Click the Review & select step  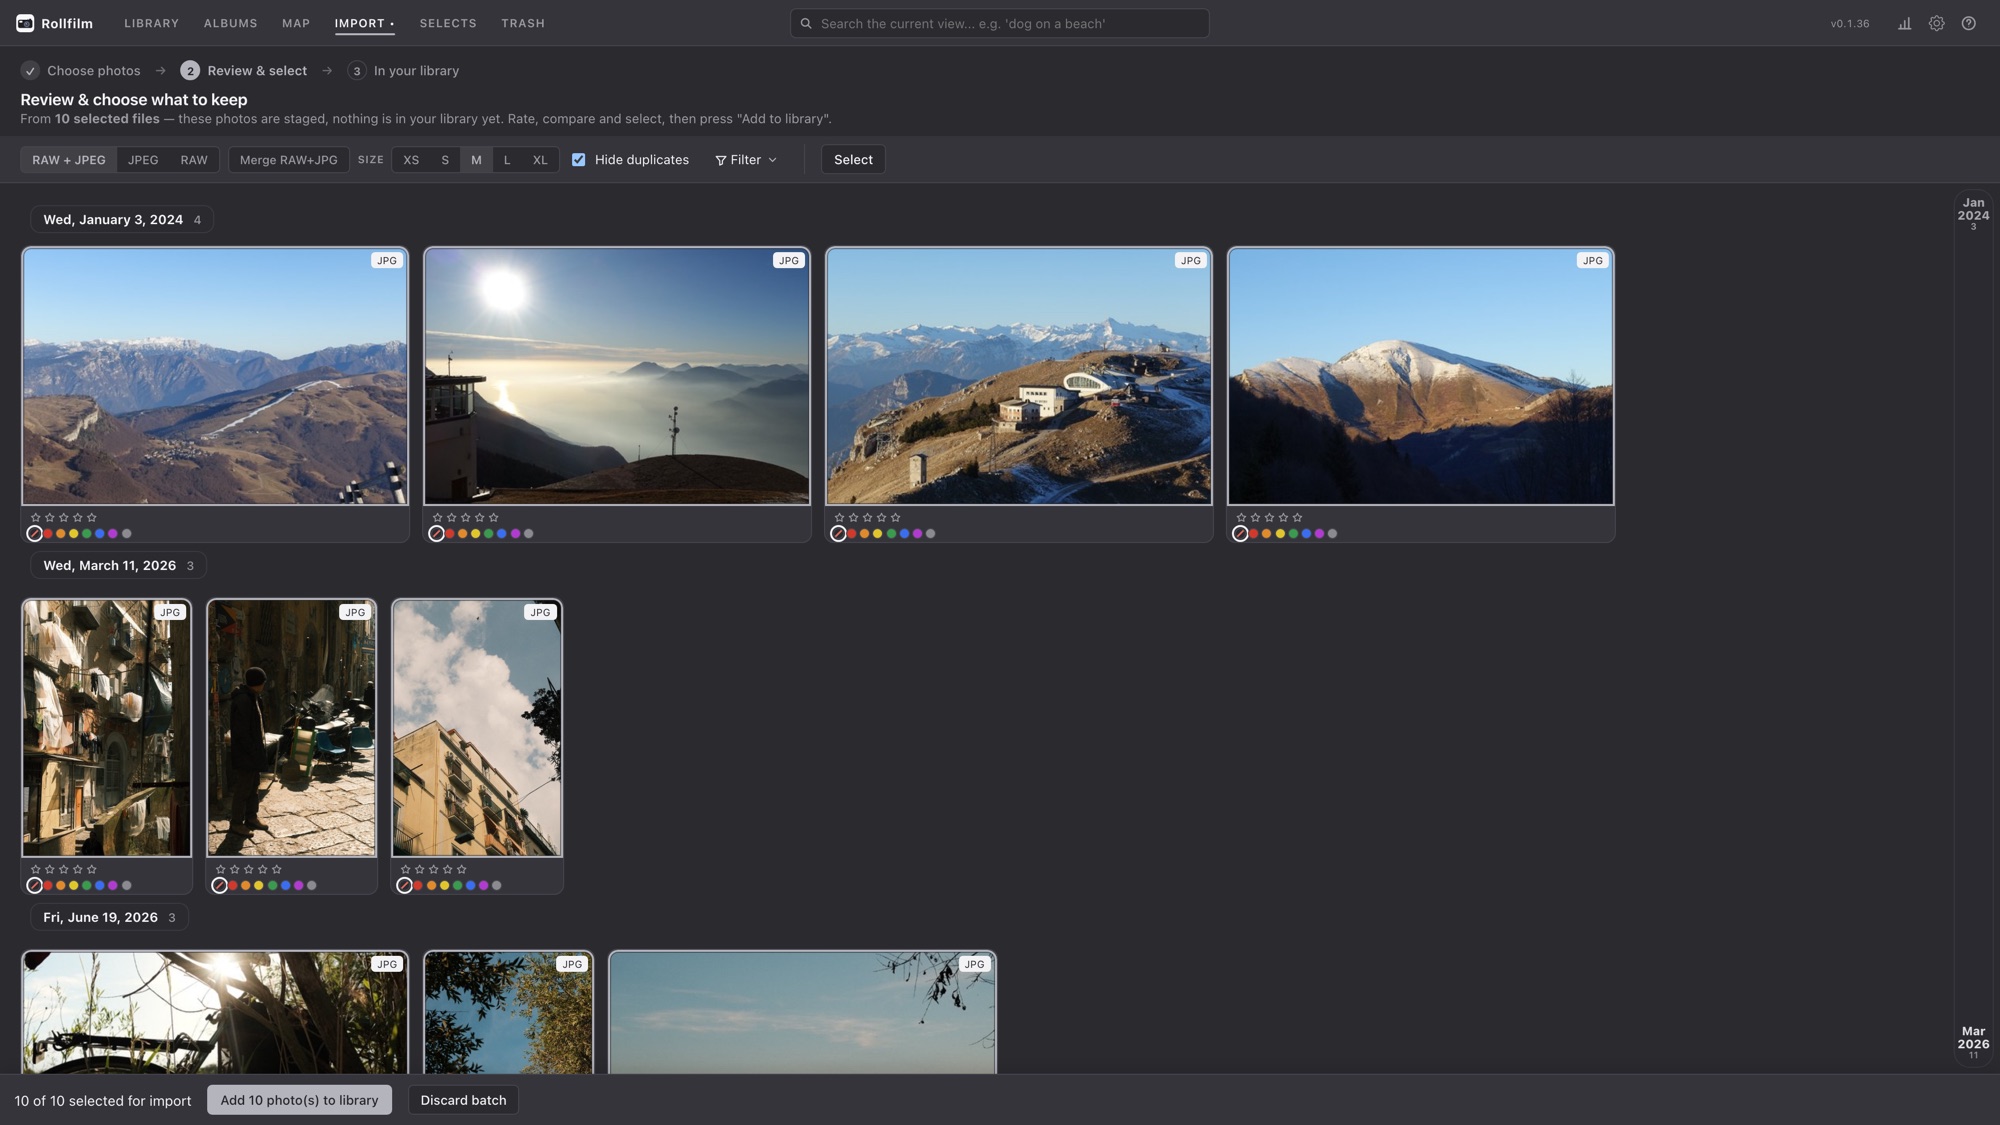(x=244, y=71)
